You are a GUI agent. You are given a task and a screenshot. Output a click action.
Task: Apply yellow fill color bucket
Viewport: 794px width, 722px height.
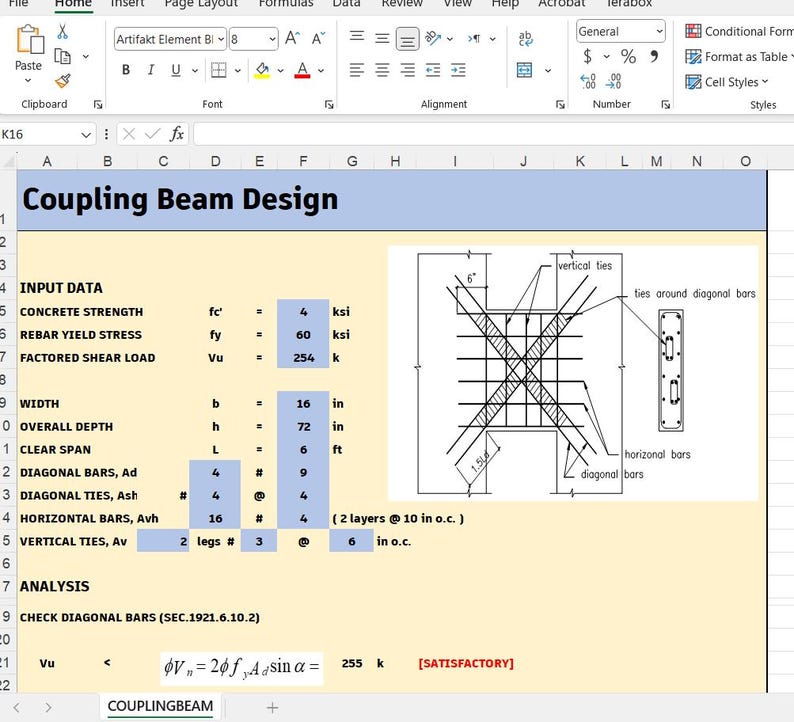(262, 70)
